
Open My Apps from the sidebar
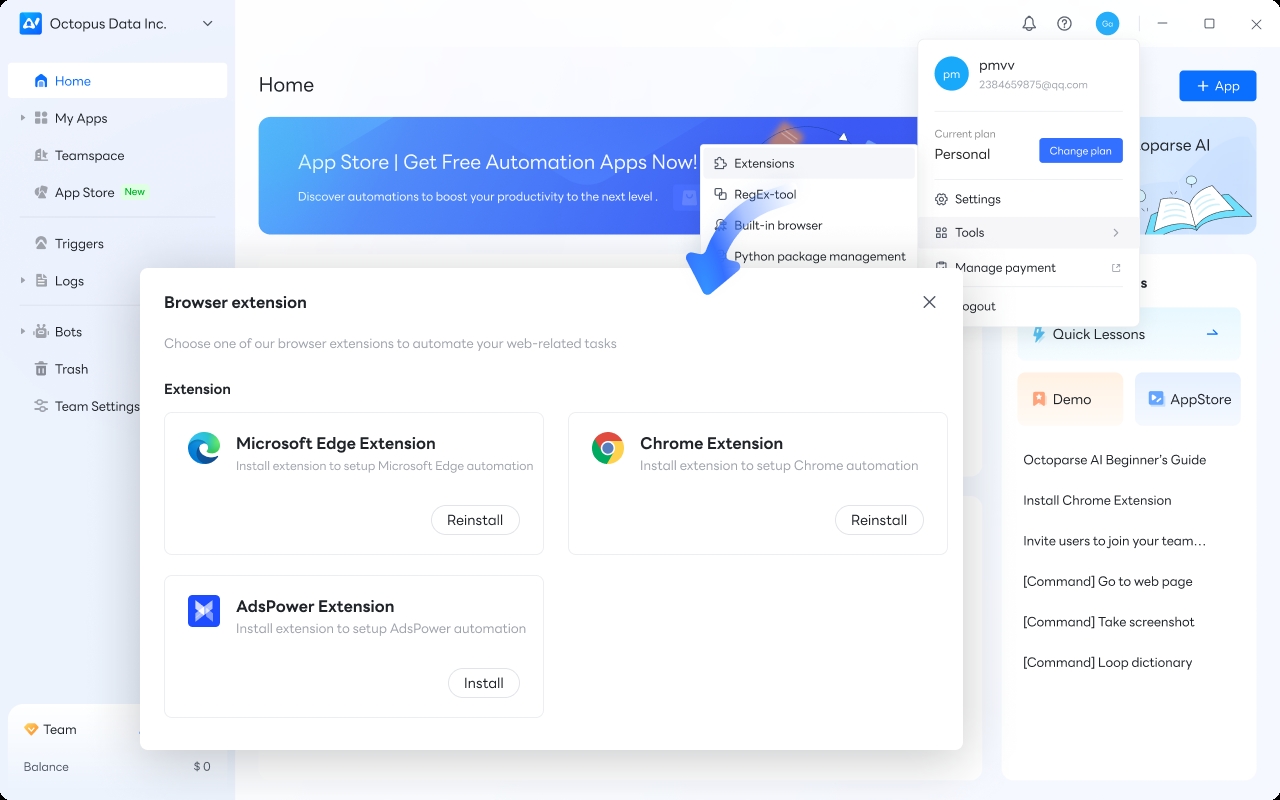[x=81, y=118]
